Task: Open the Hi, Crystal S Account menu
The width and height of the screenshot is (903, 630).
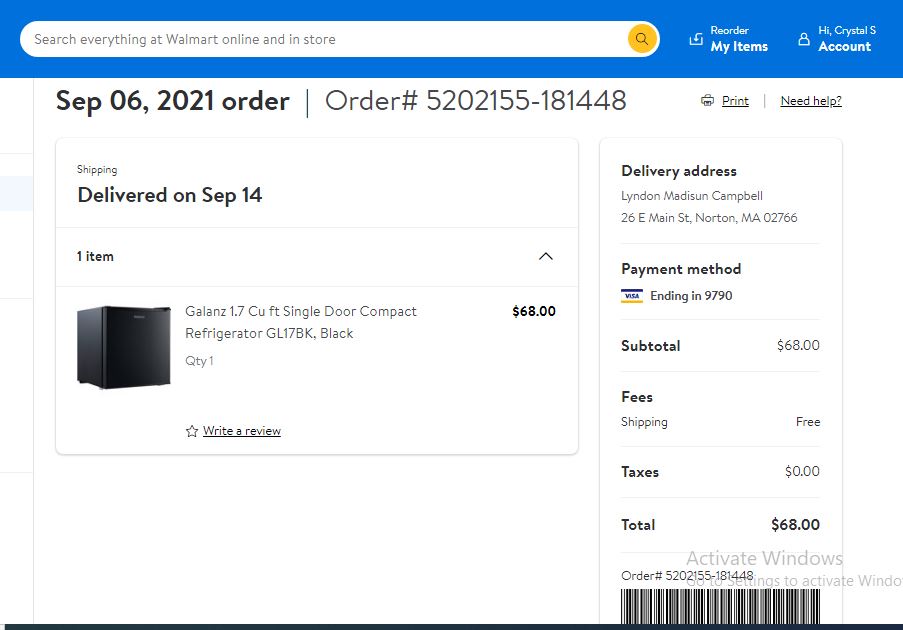Action: click(x=837, y=39)
